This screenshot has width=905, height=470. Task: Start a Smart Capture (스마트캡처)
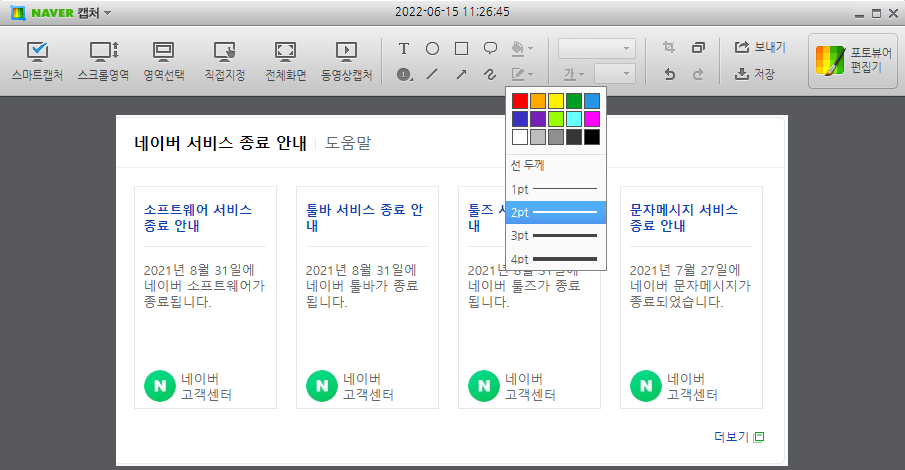[38, 61]
